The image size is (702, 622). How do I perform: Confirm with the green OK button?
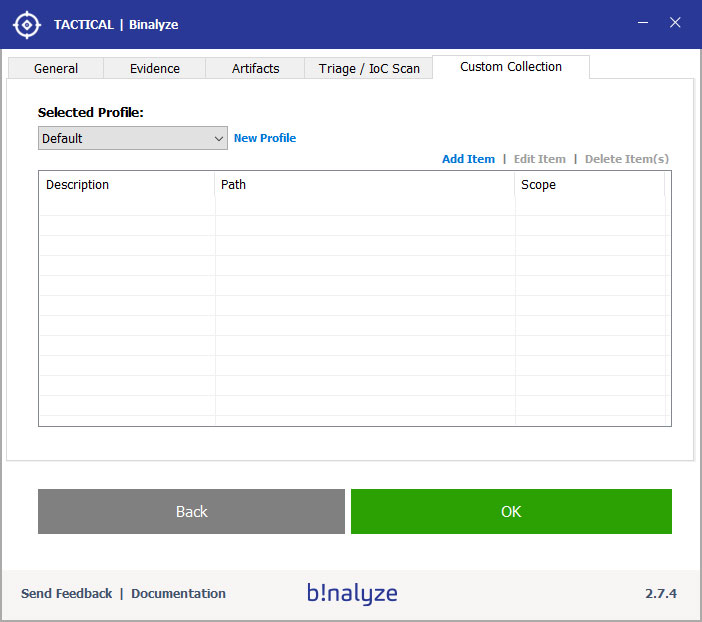tap(511, 511)
